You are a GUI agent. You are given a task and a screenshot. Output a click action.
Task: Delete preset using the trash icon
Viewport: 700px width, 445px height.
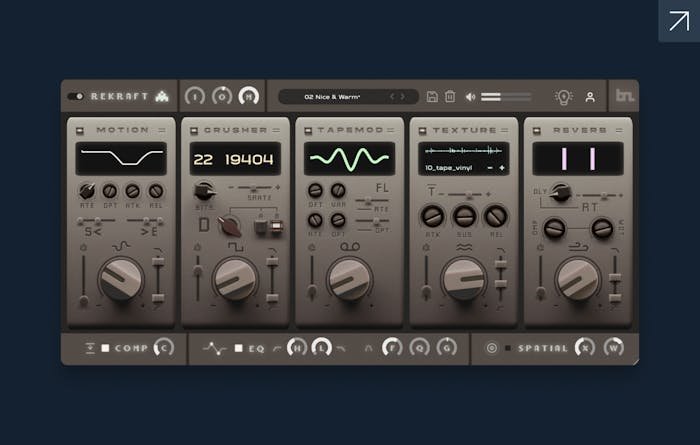click(x=449, y=97)
